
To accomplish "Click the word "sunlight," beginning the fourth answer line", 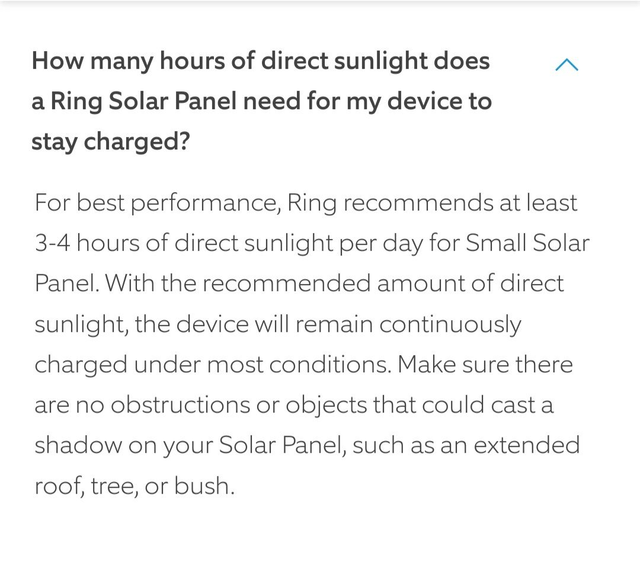I will tap(79, 324).
